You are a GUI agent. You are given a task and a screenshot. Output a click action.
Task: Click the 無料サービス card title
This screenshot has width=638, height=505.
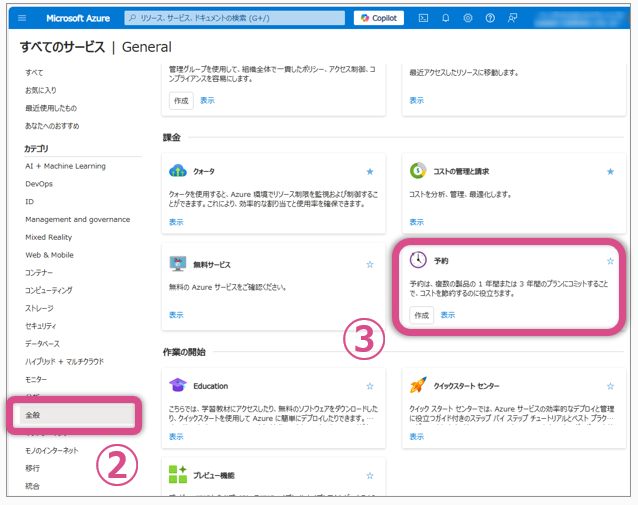[x=212, y=265]
